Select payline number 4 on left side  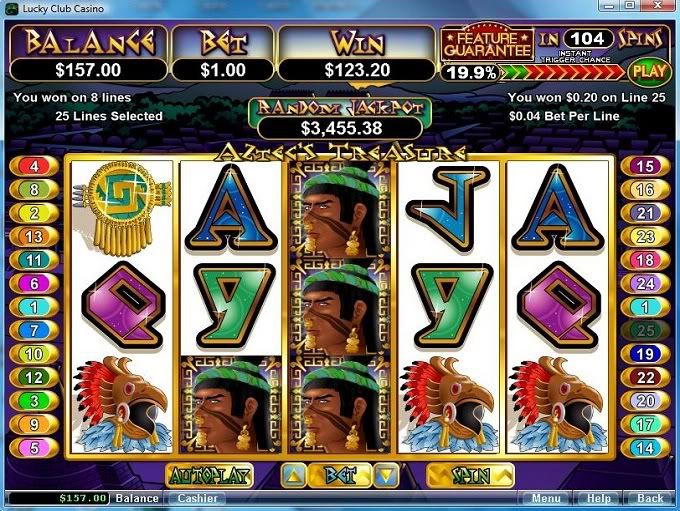point(34,166)
